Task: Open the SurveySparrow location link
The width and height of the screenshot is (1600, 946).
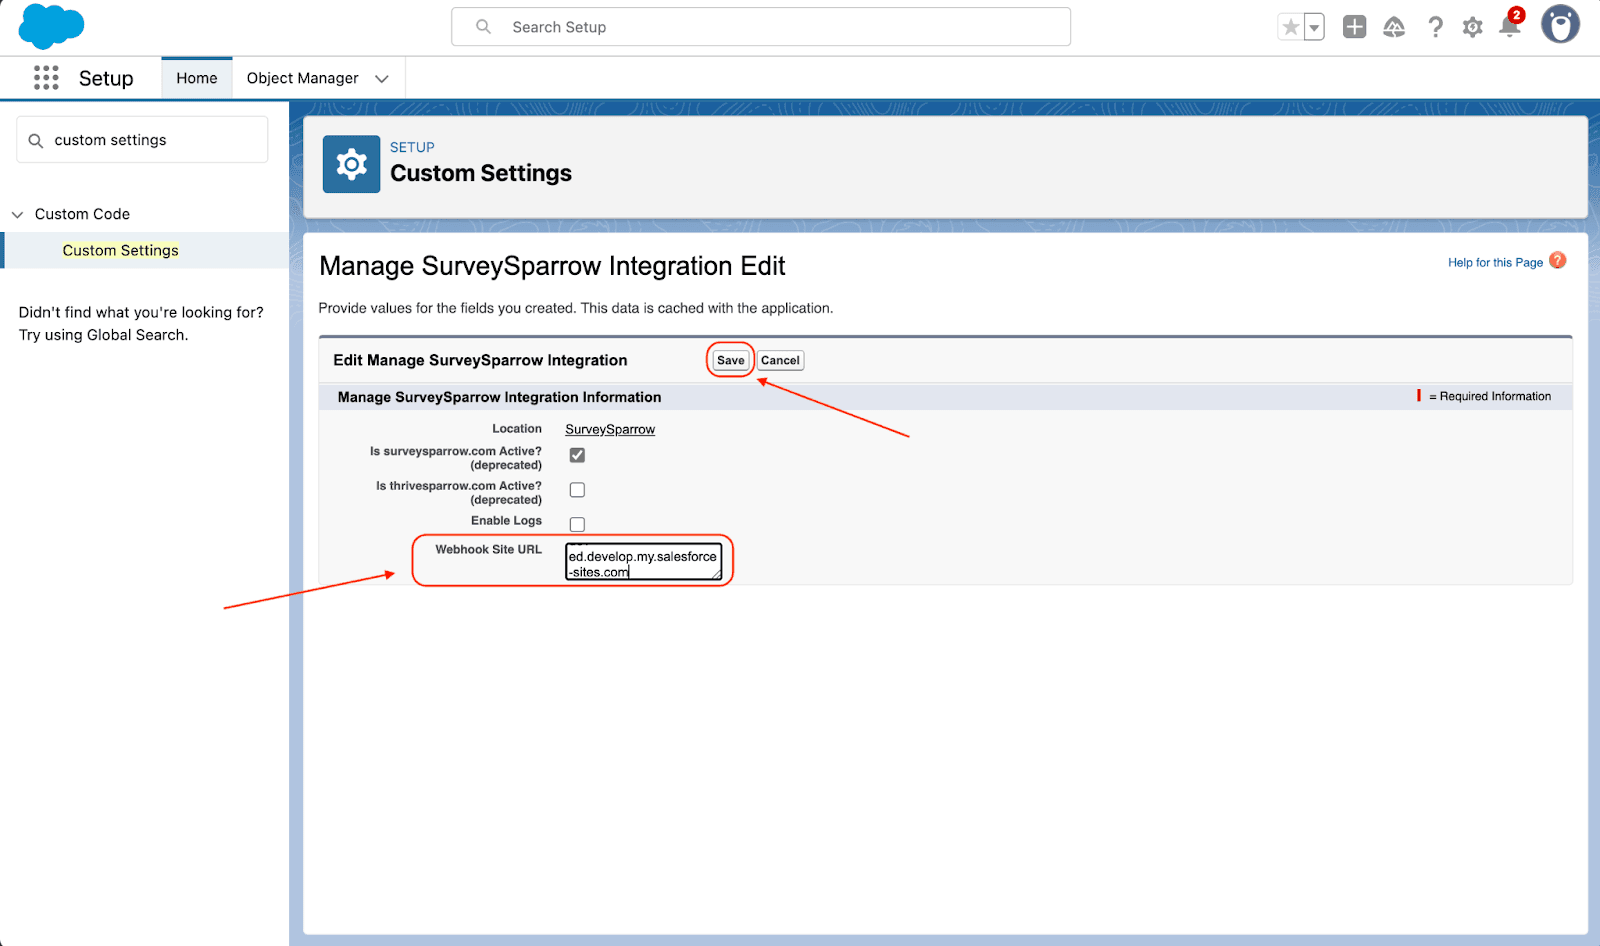Action: [x=610, y=429]
